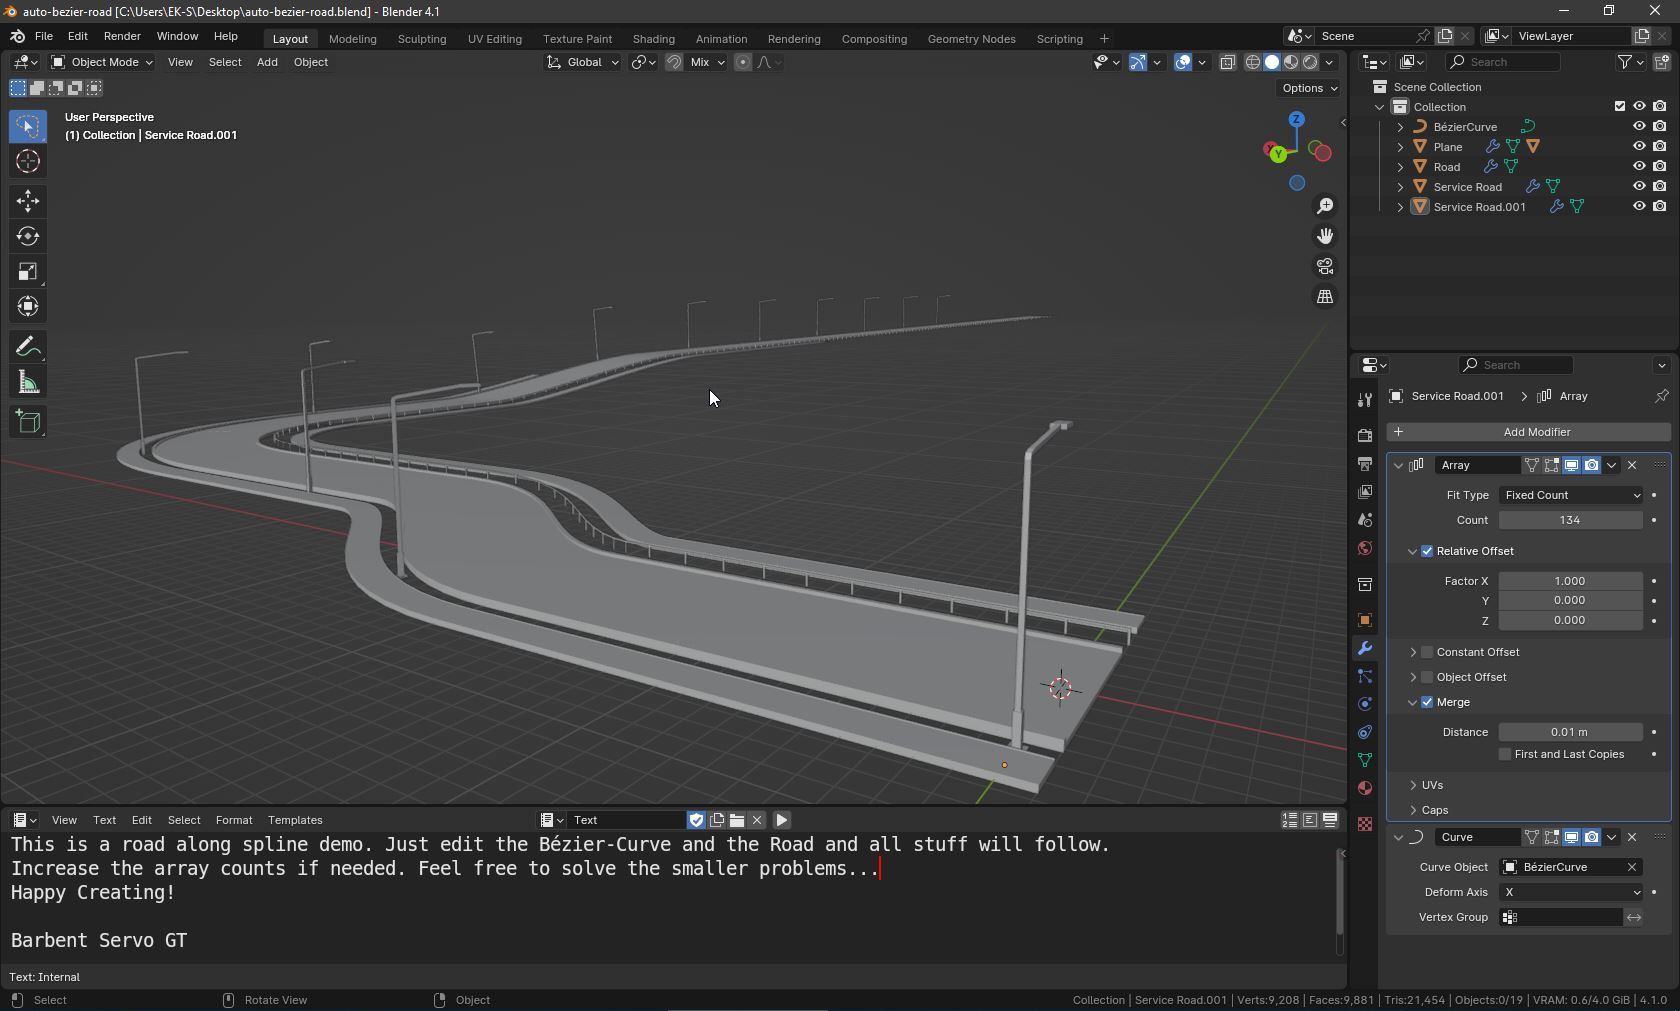Uncheck the Relative Offset checkbox
The height and width of the screenshot is (1011, 1680).
click(x=1427, y=551)
